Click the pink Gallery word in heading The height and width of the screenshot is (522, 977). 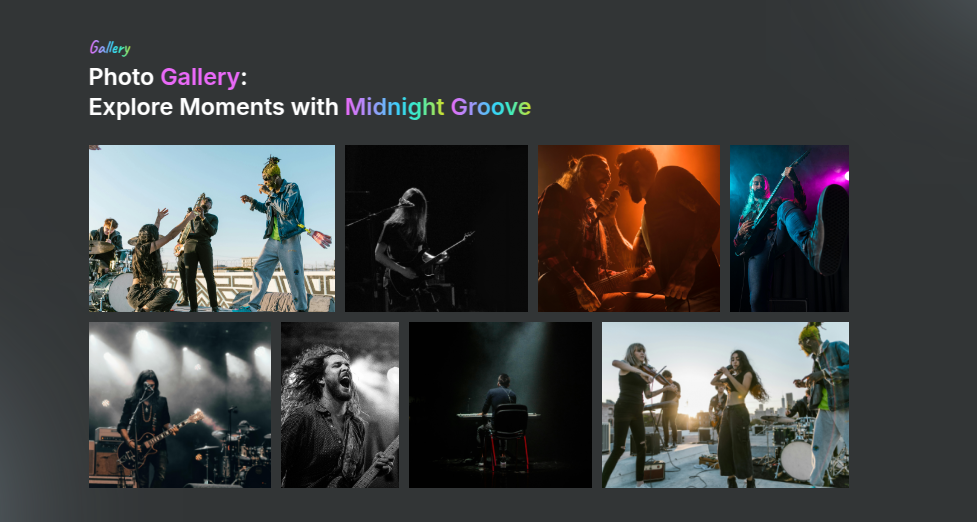tap(200, 77)
